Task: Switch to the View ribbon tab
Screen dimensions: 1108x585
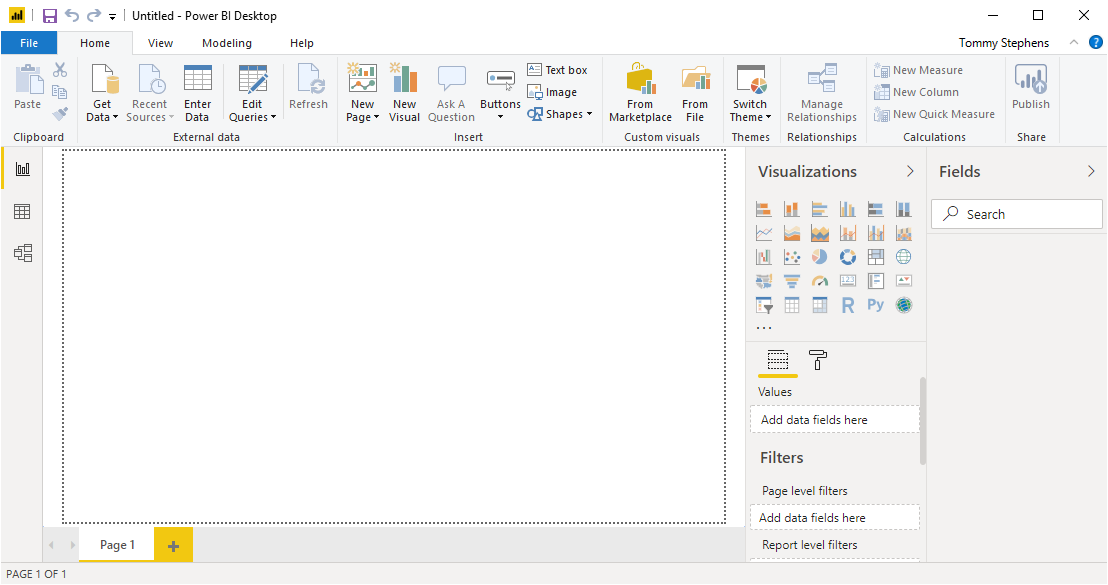Action: tap(160, 43)
